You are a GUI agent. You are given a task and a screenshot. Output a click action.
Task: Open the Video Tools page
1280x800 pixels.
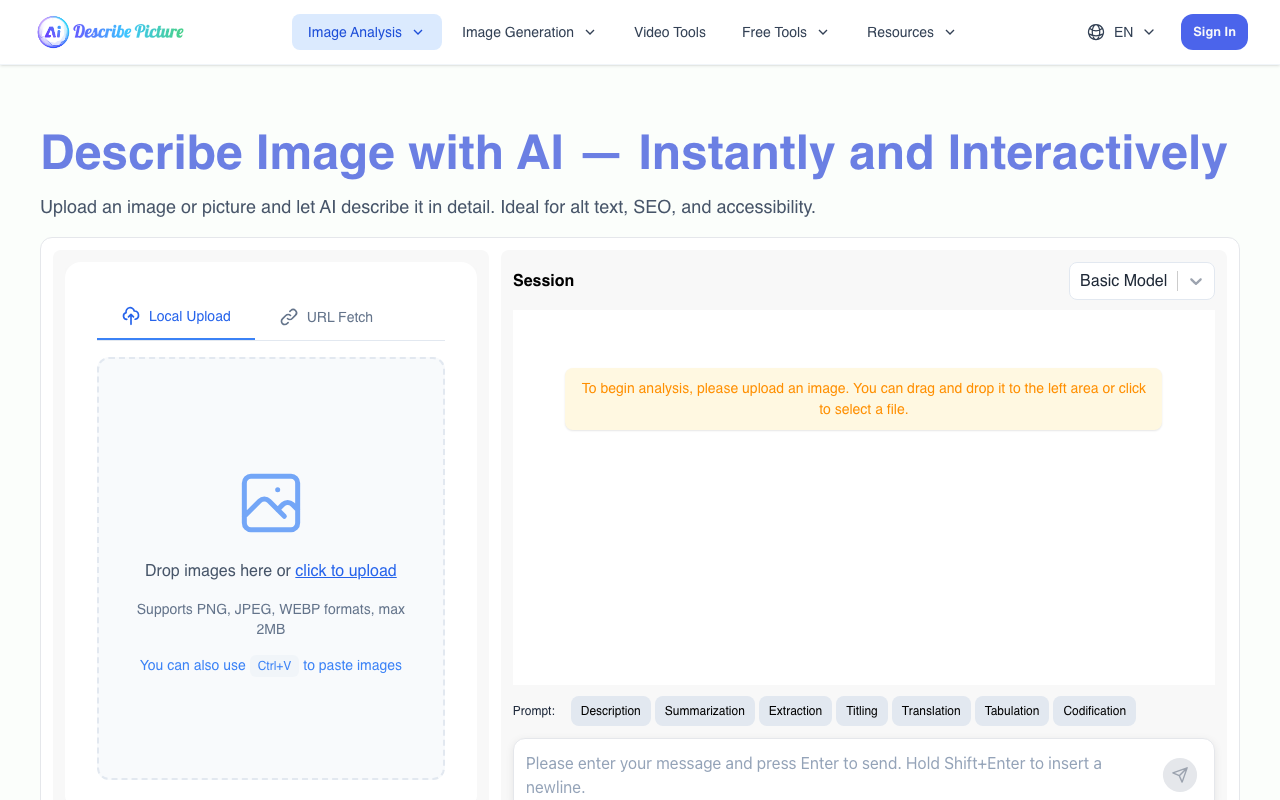coord(669,32)
